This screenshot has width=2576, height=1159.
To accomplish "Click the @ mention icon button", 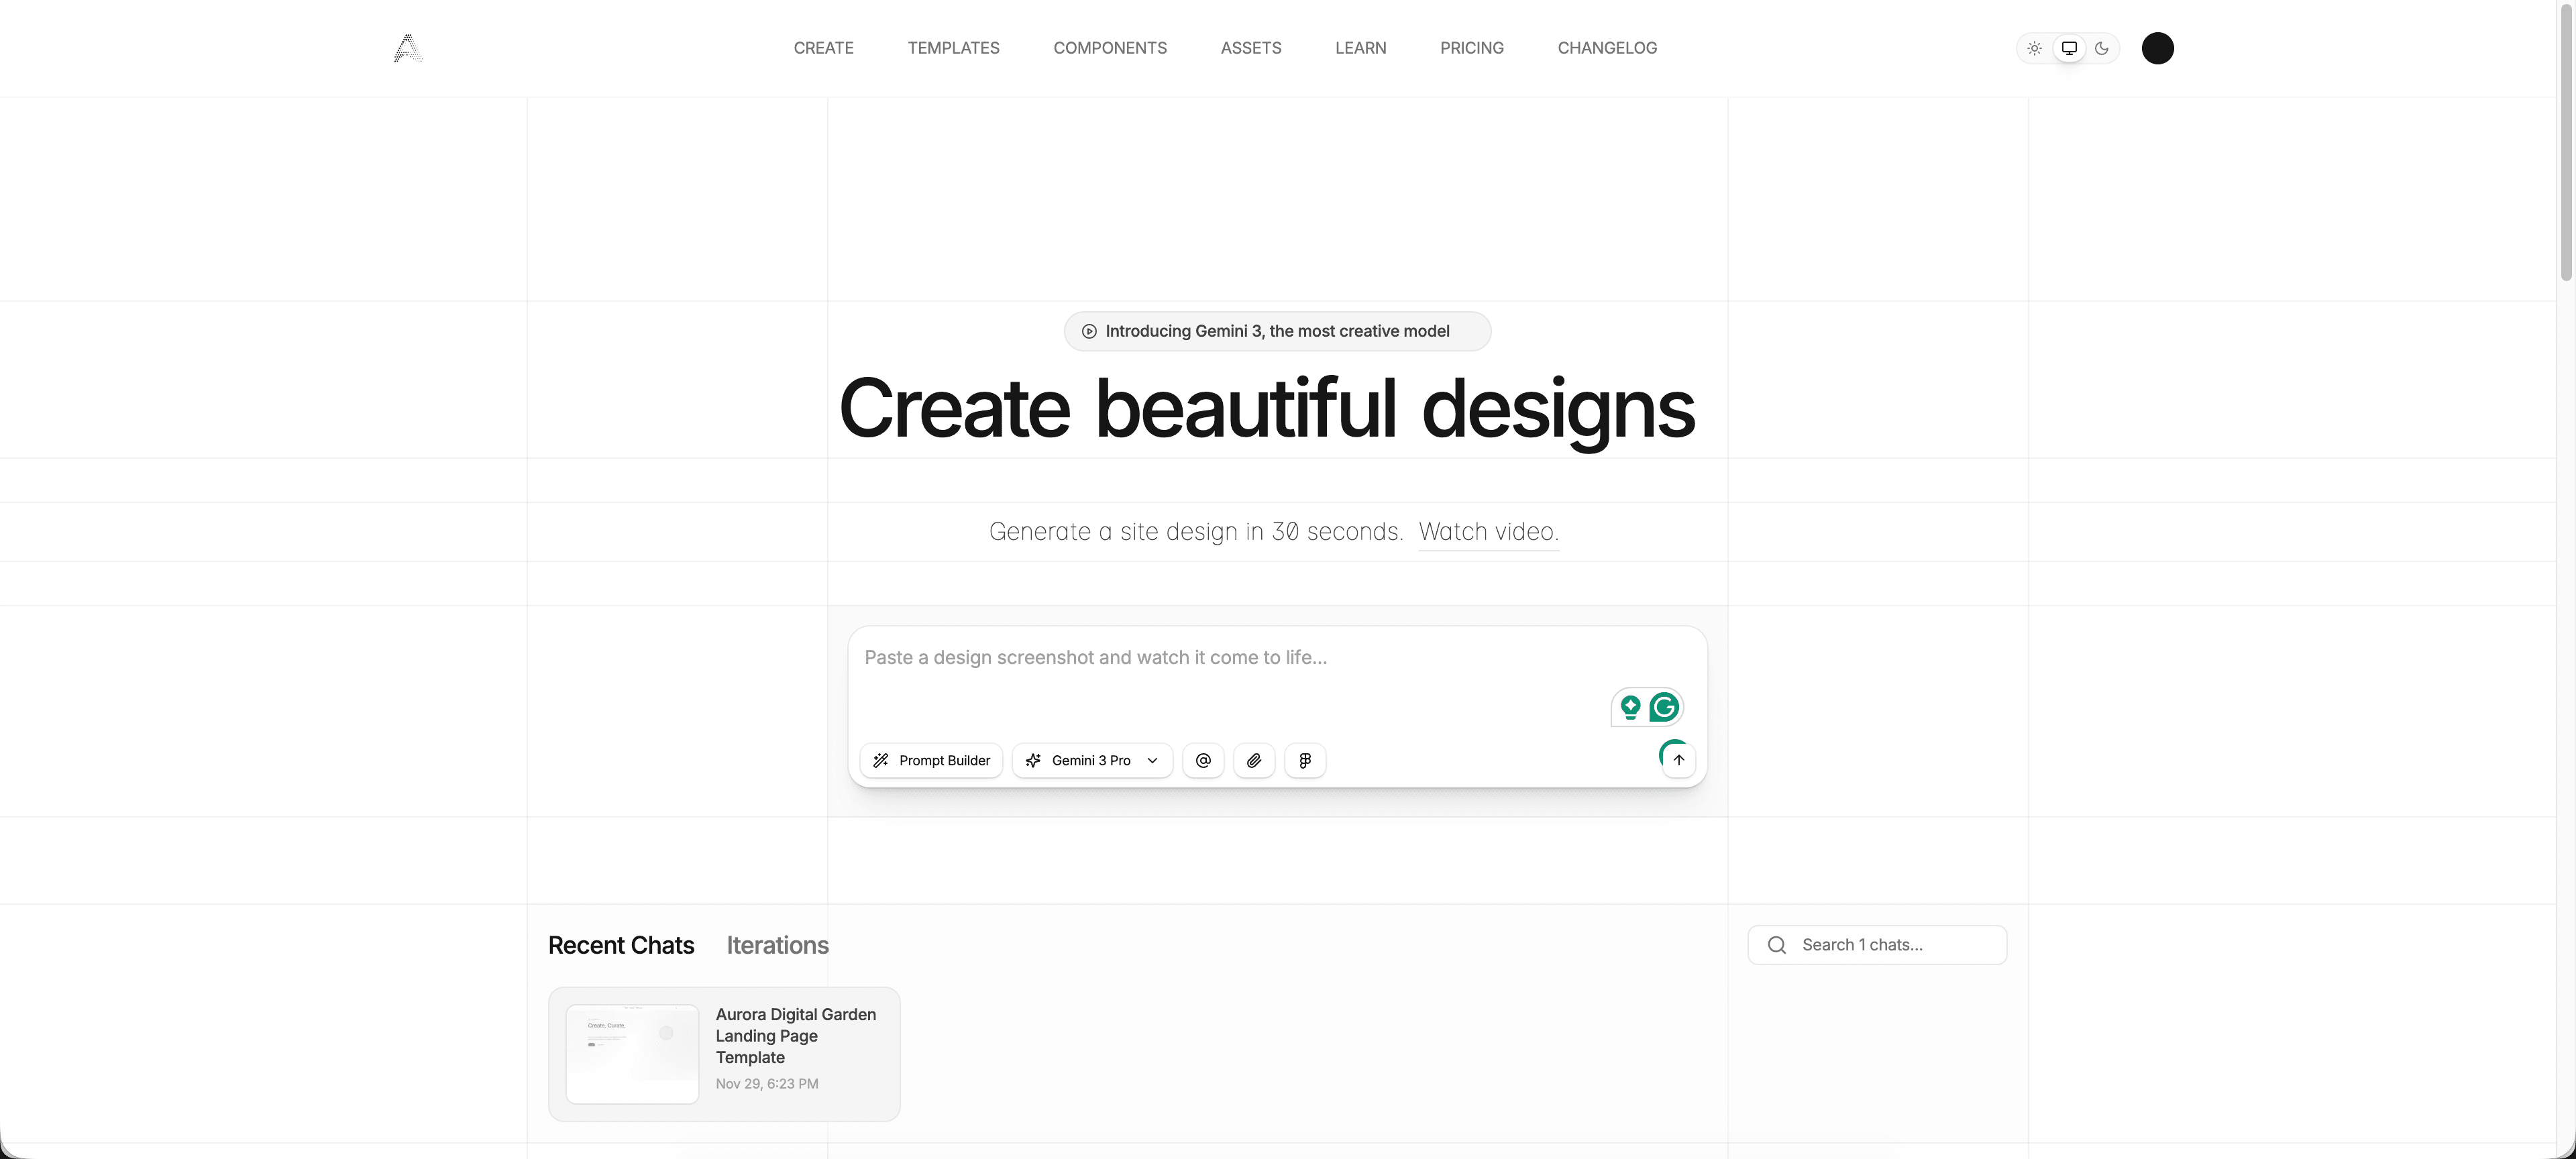I will [x=1203, y=760].
